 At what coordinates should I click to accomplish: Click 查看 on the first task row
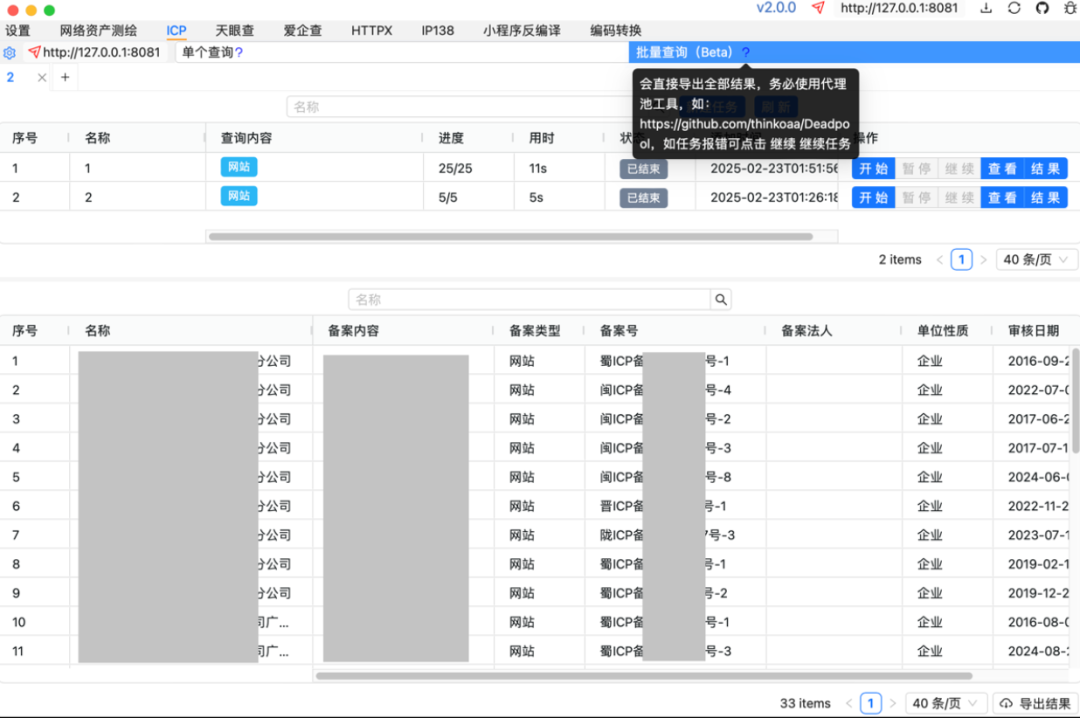(1001, 168)
